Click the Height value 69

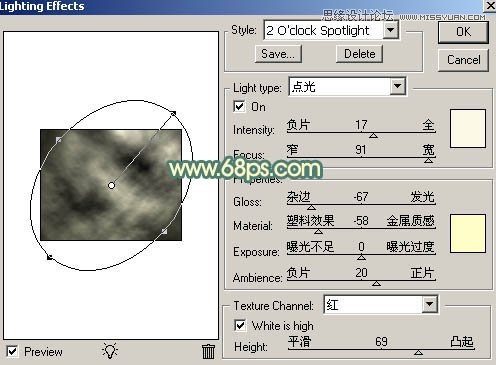click(381, 342)
